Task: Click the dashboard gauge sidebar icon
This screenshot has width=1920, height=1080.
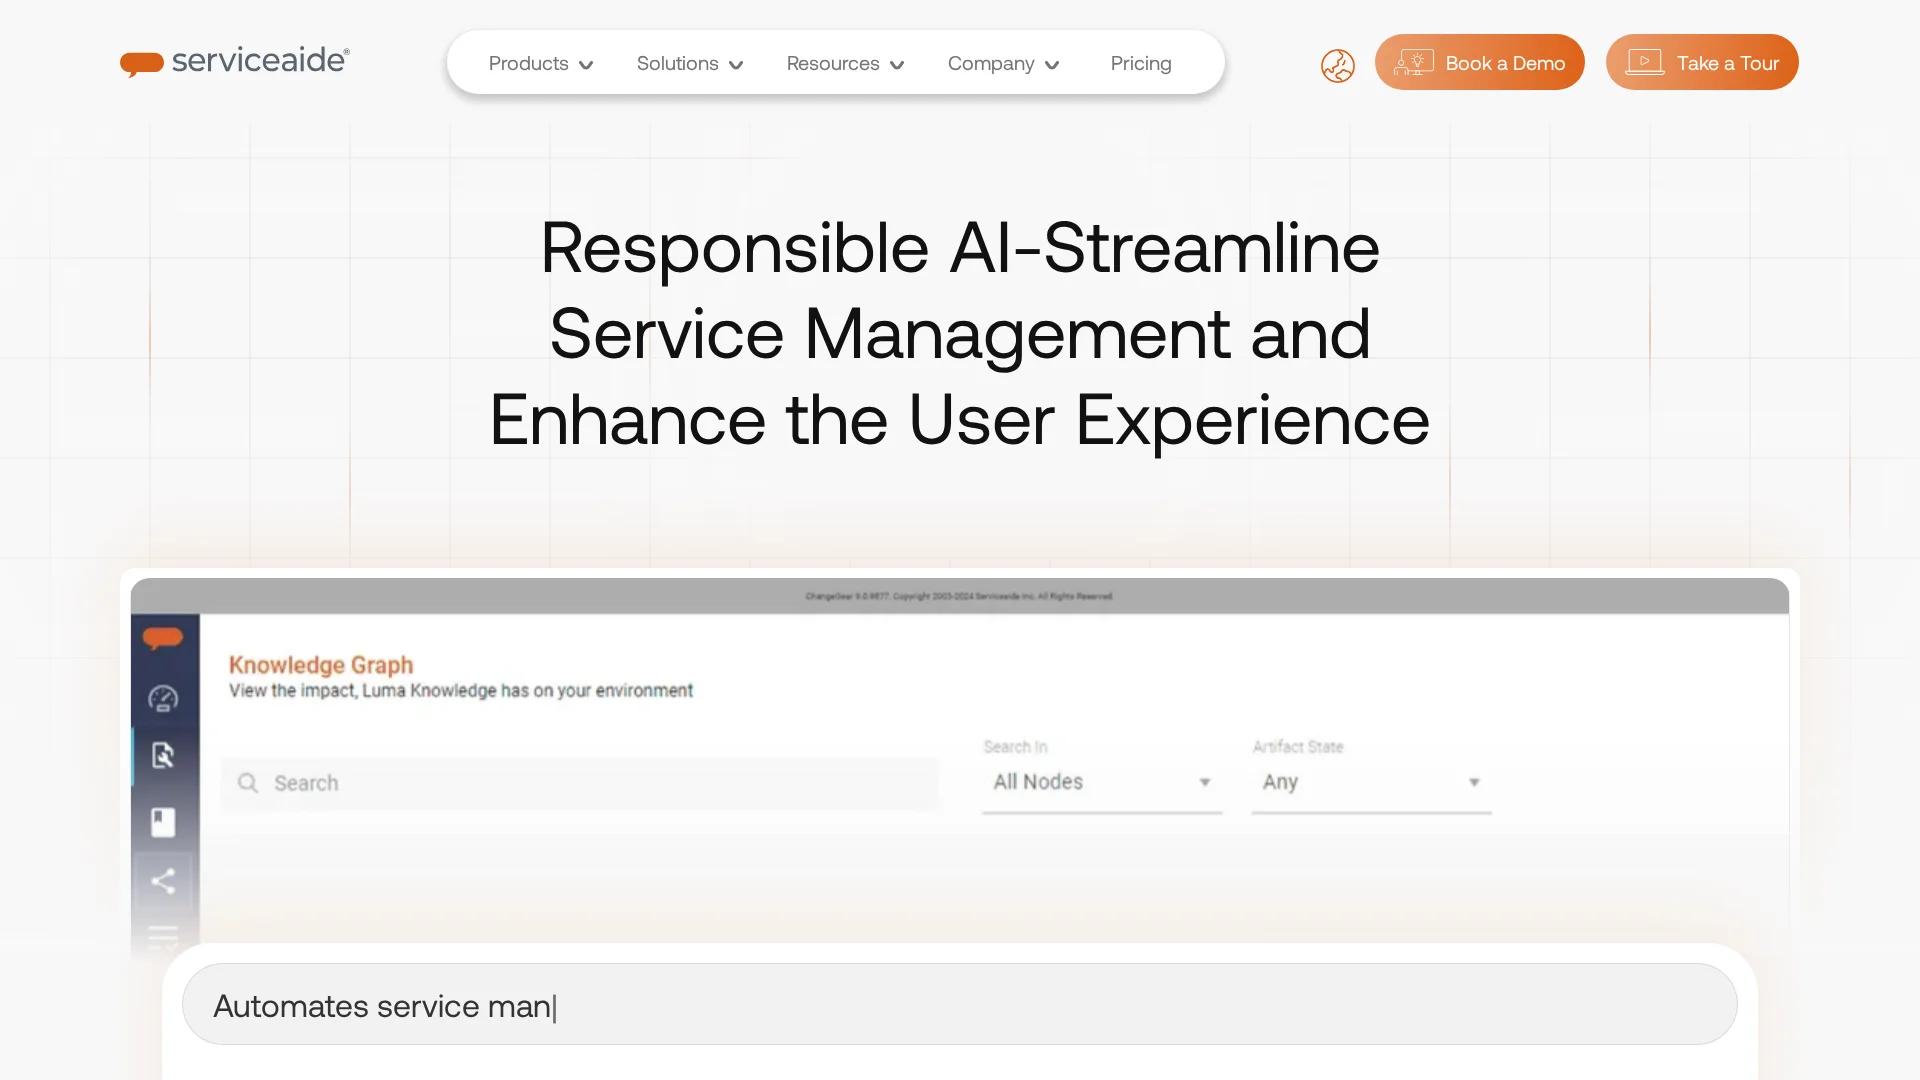Action: pyautogui.click(x=163, y=698)
